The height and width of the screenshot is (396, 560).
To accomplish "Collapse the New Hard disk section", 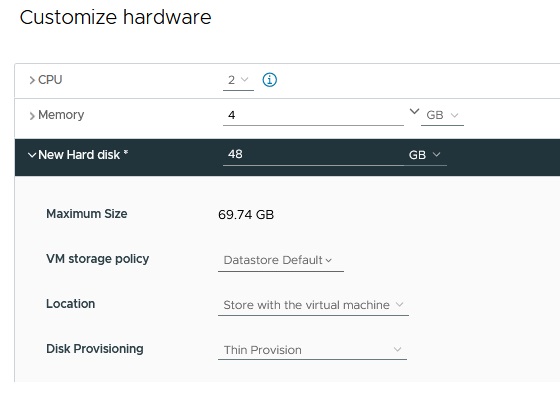I will pyautogui.click(x=32, y=155).
